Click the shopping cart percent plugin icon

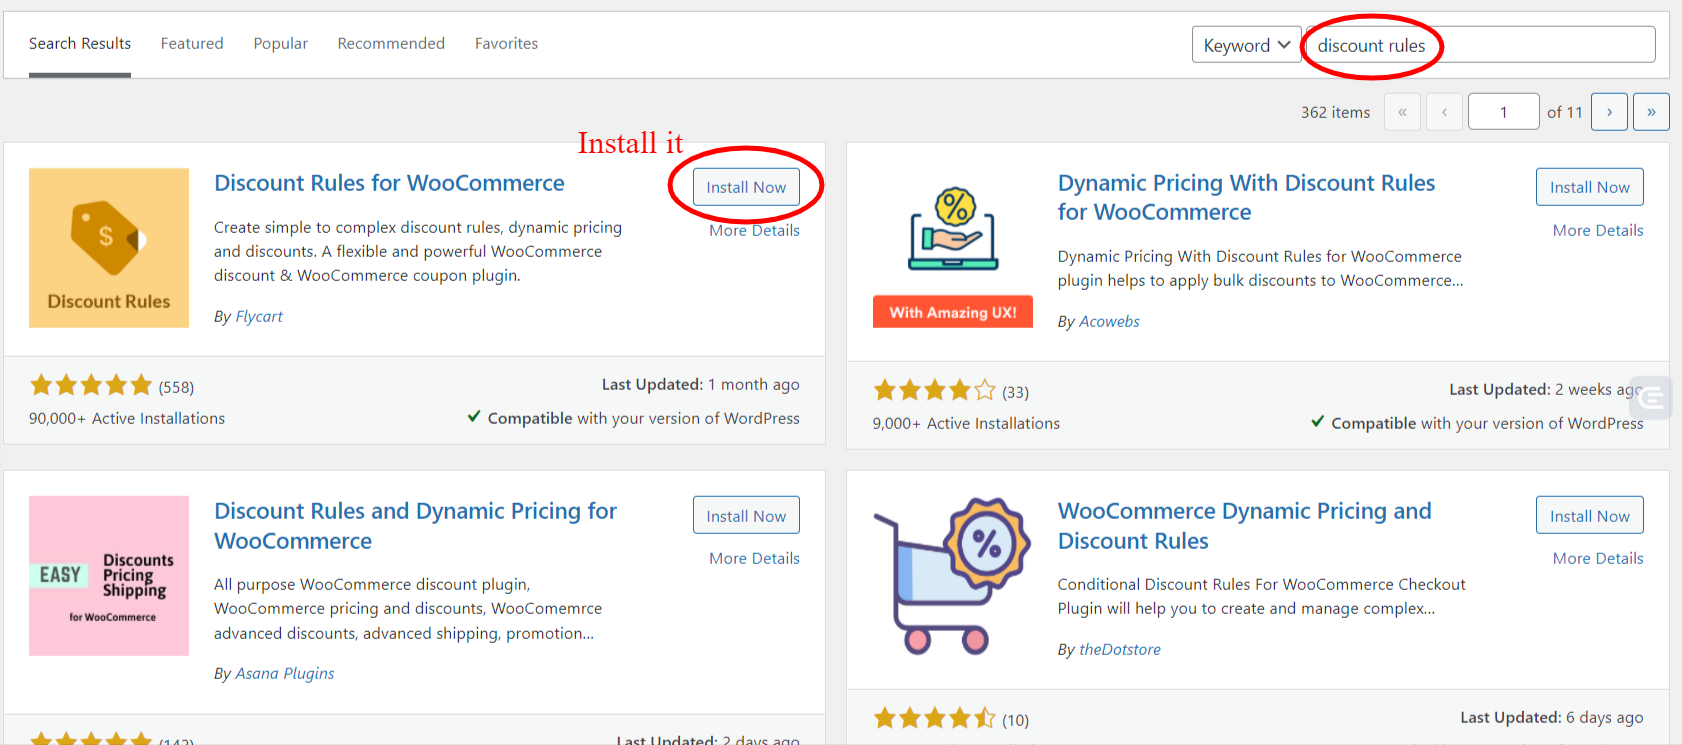click(x=953, y=576)
